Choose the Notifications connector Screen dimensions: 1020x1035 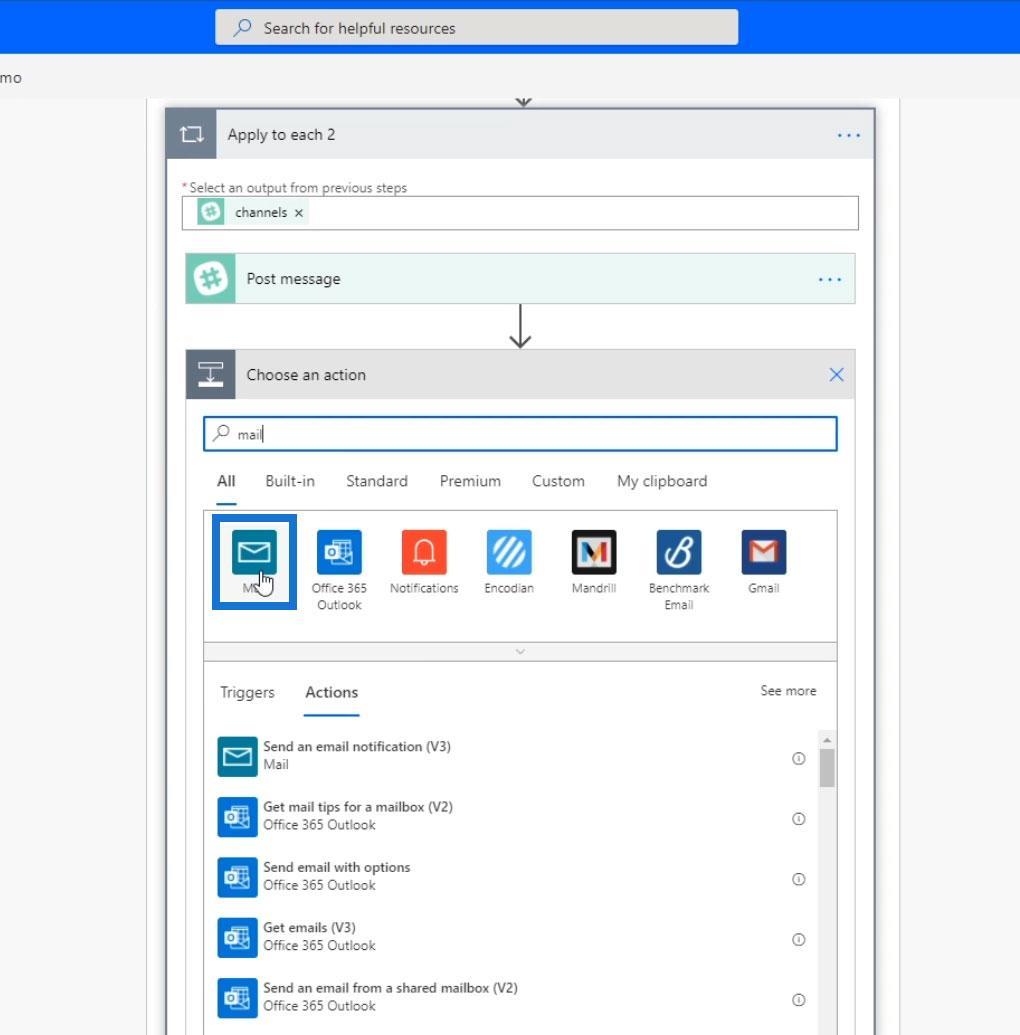click(424, 552)
